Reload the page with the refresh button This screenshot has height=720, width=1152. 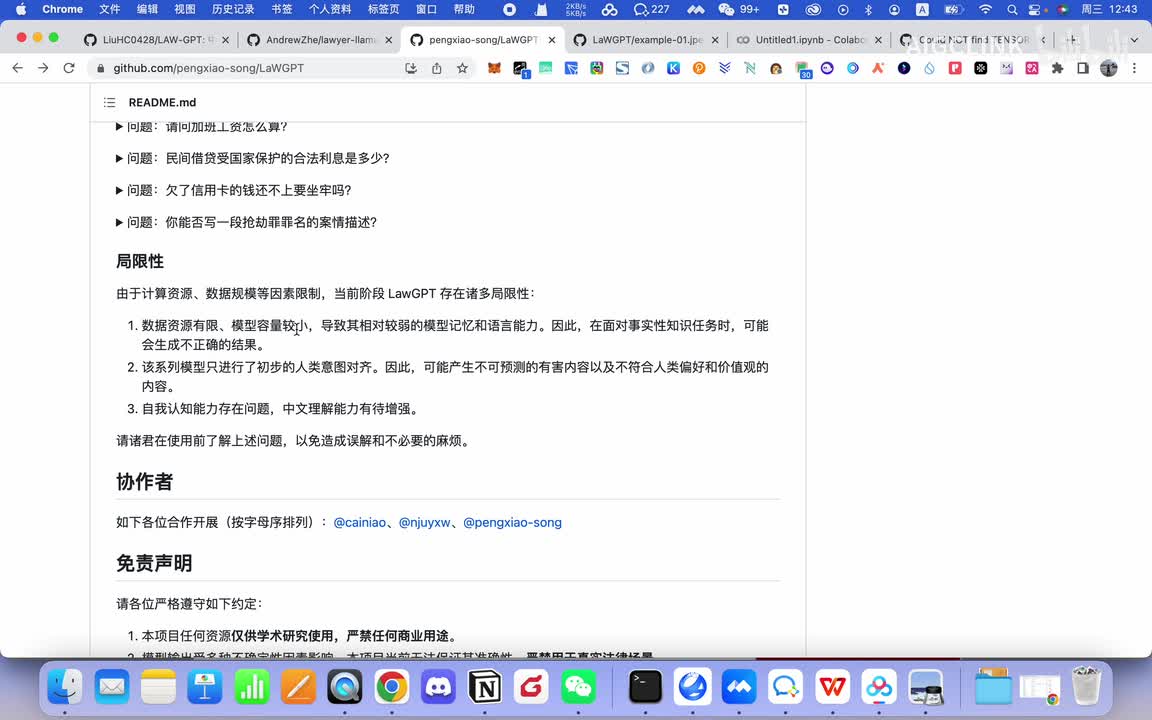(68, 68)
